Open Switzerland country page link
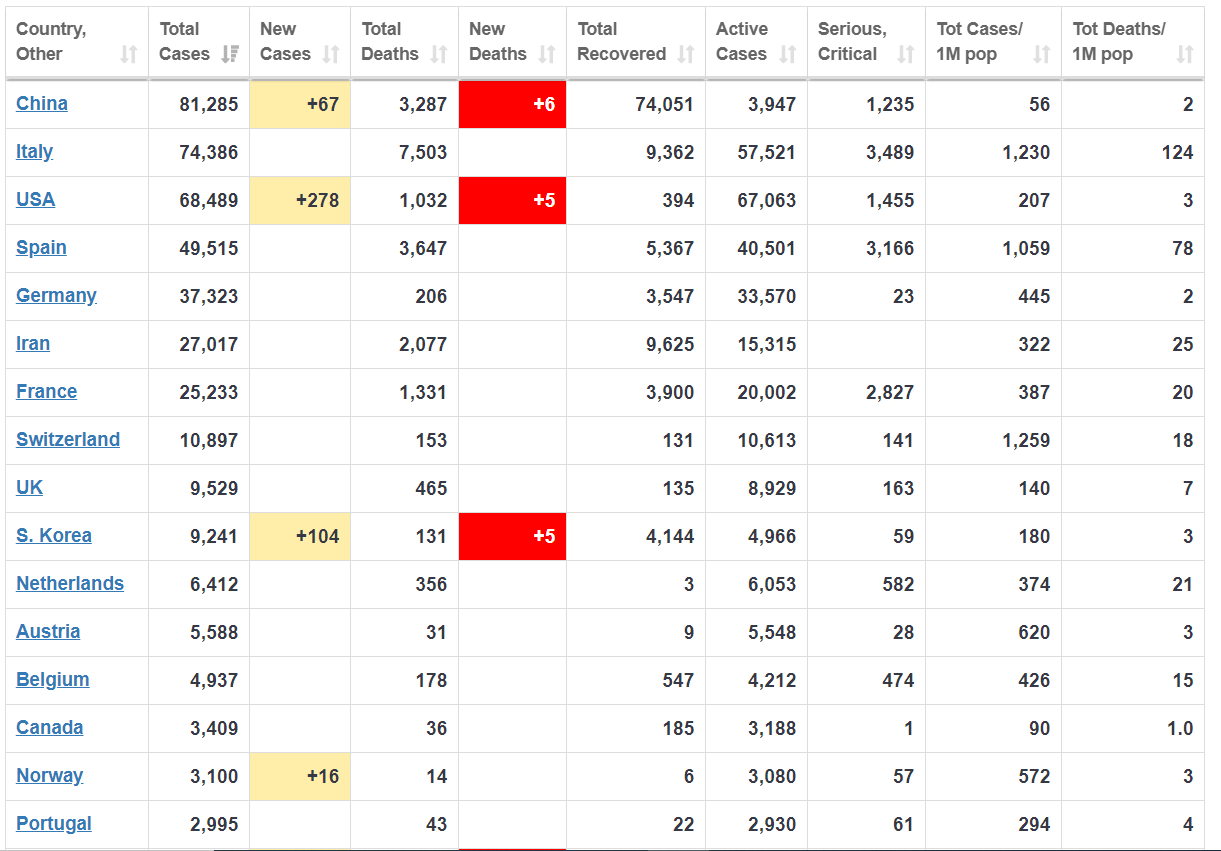 tap(68, 439)
